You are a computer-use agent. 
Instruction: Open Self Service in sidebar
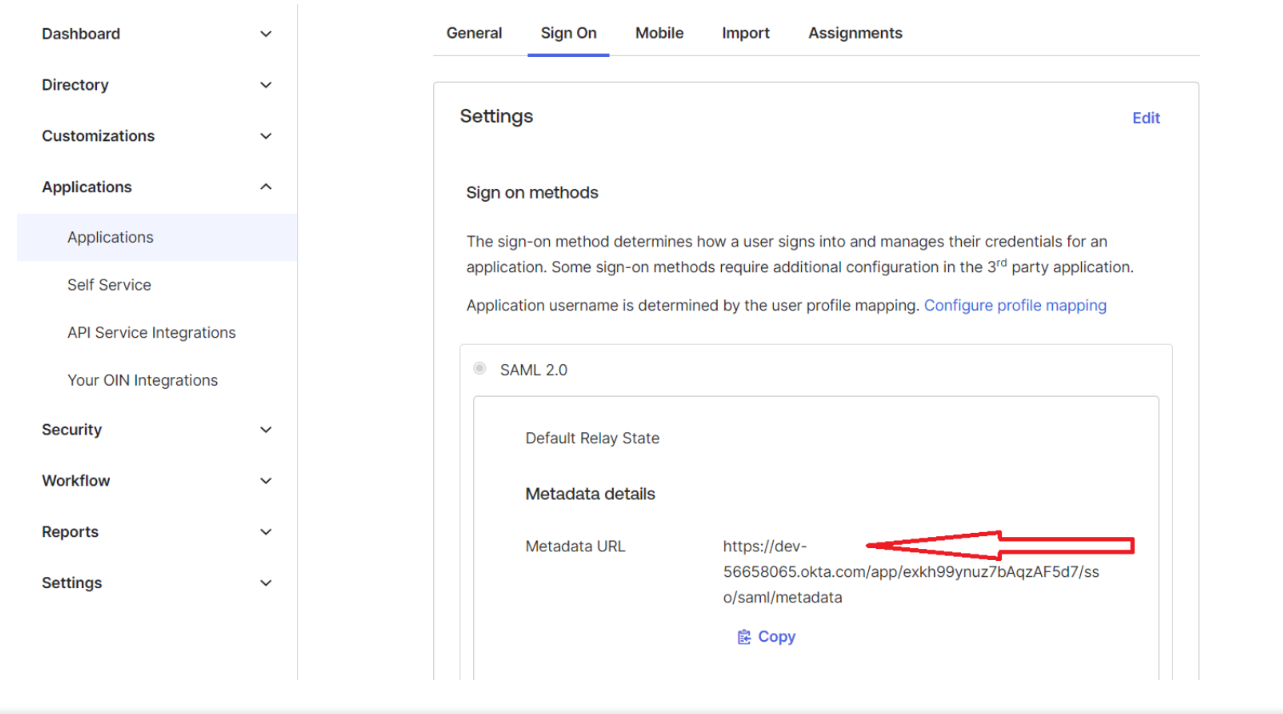pos(109,285)
